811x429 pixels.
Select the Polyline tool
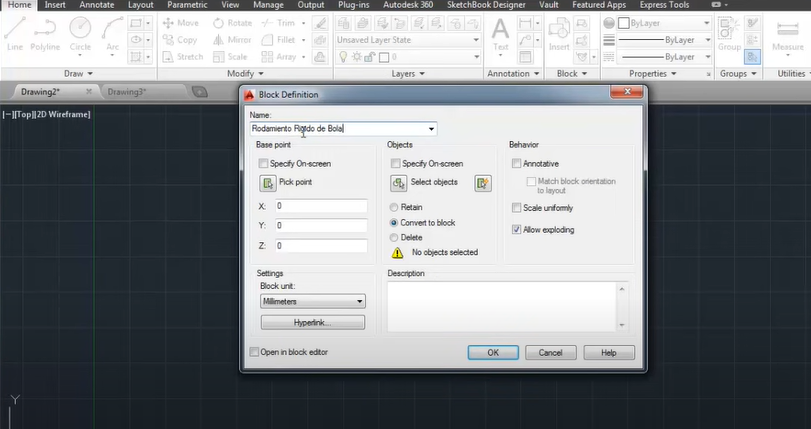tap(44, 34)
